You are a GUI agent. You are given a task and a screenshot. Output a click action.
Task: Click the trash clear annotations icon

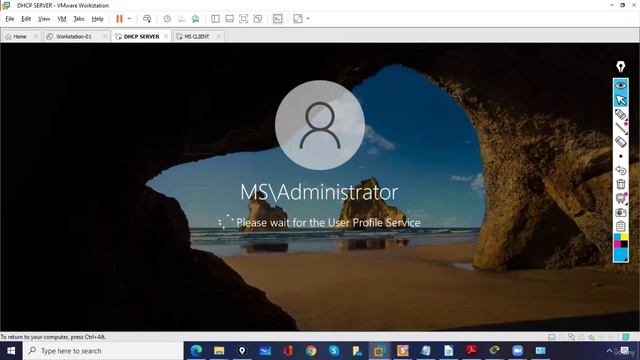pos(620,184)
